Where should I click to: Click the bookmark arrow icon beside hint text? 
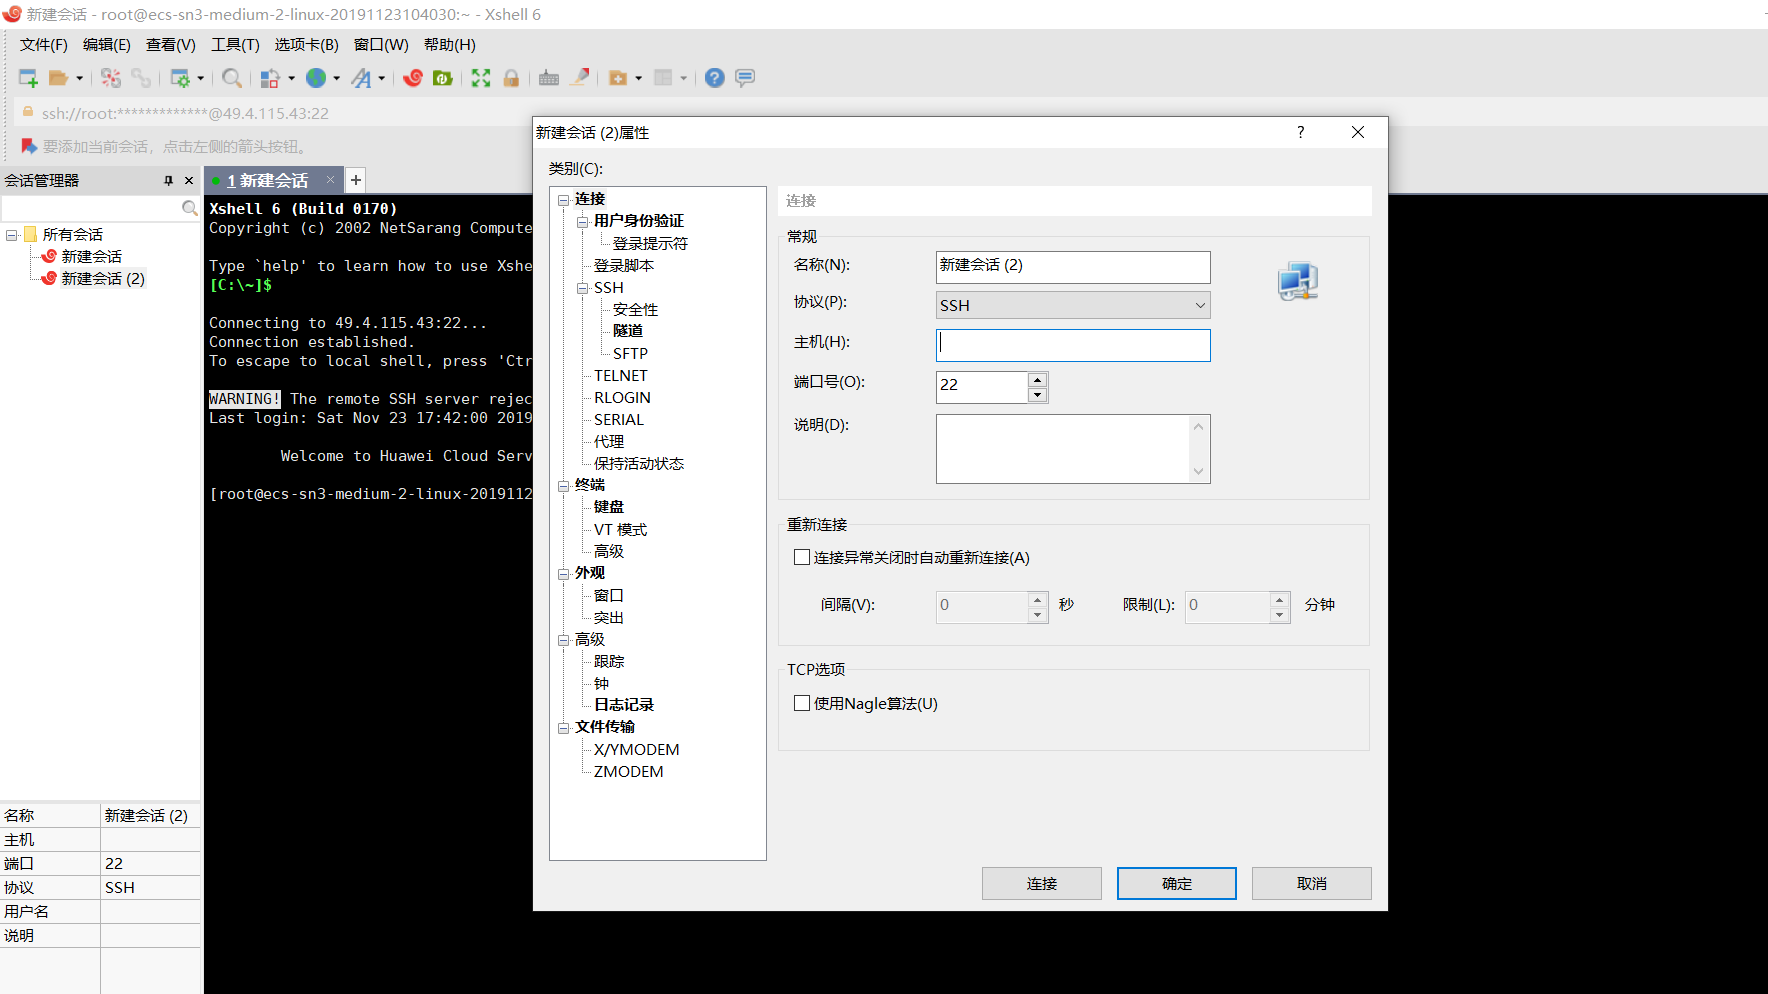(x=29, y=146)
